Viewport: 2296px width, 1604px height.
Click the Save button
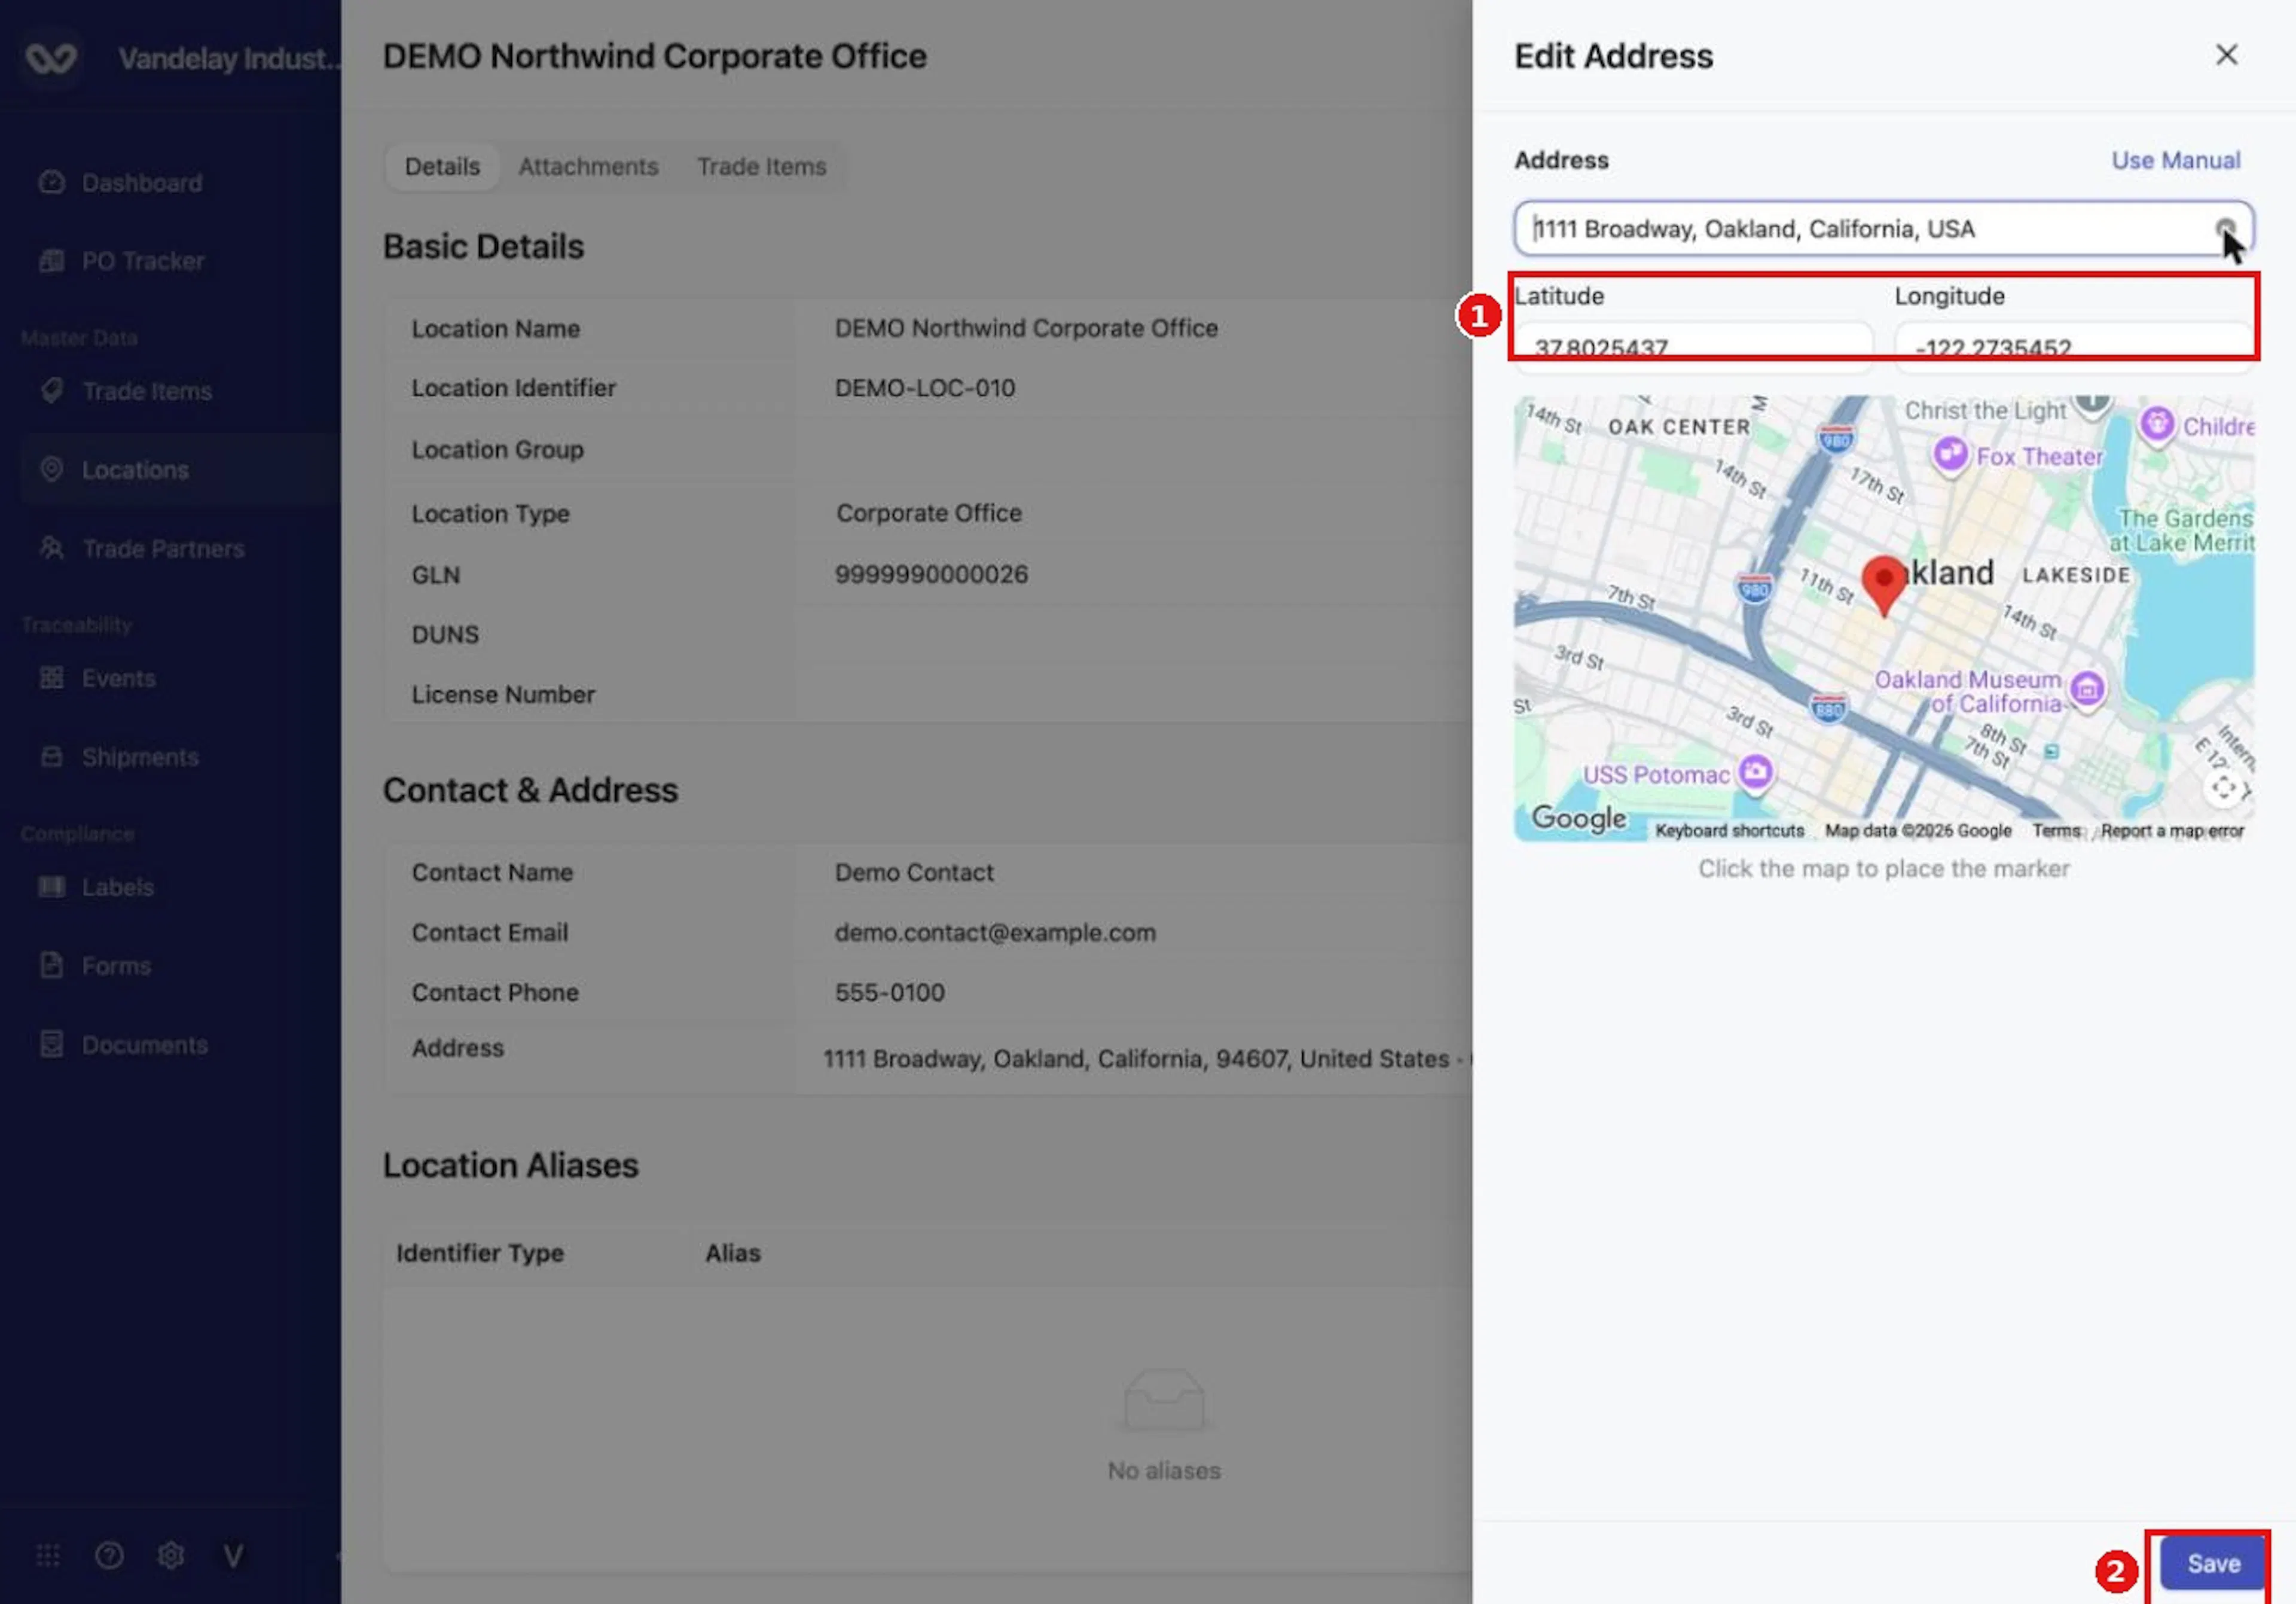click(2212, 1563)
